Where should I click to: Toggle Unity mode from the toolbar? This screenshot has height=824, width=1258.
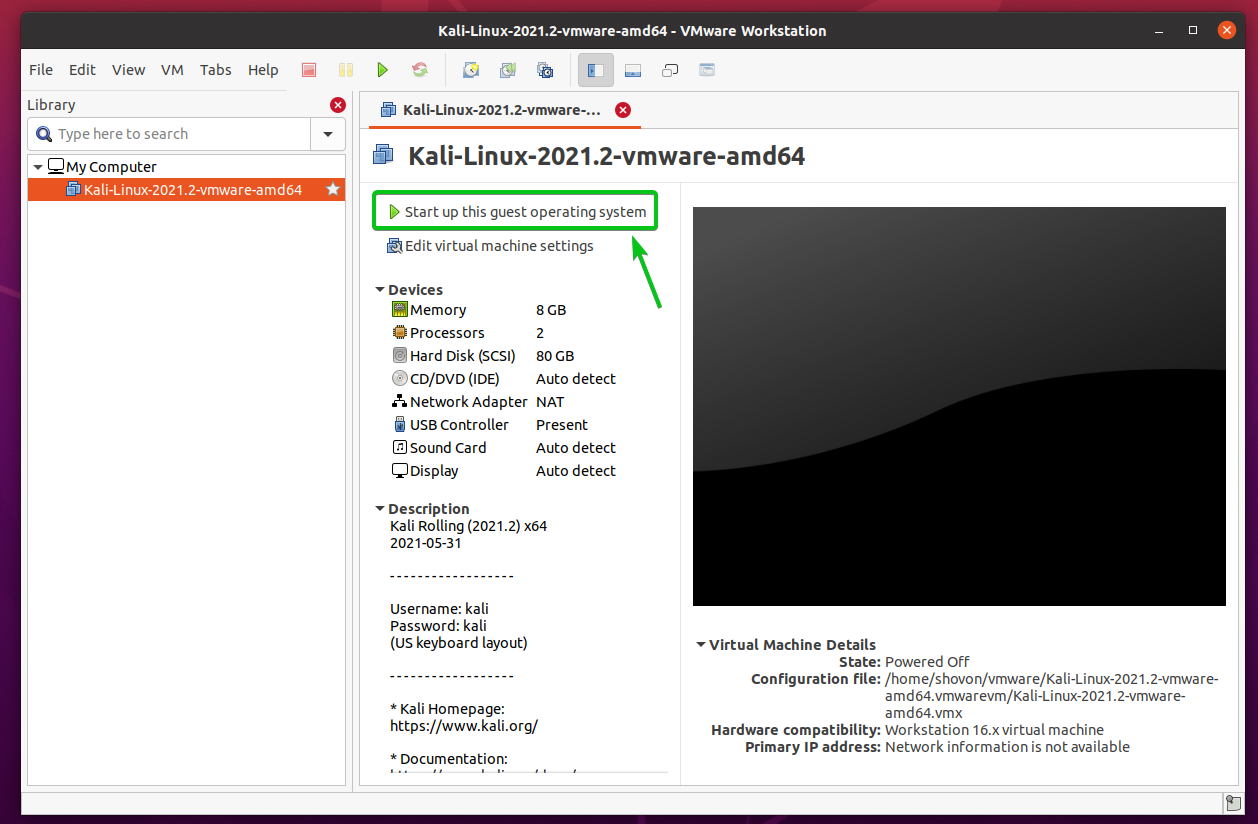(x=707, y=70)
